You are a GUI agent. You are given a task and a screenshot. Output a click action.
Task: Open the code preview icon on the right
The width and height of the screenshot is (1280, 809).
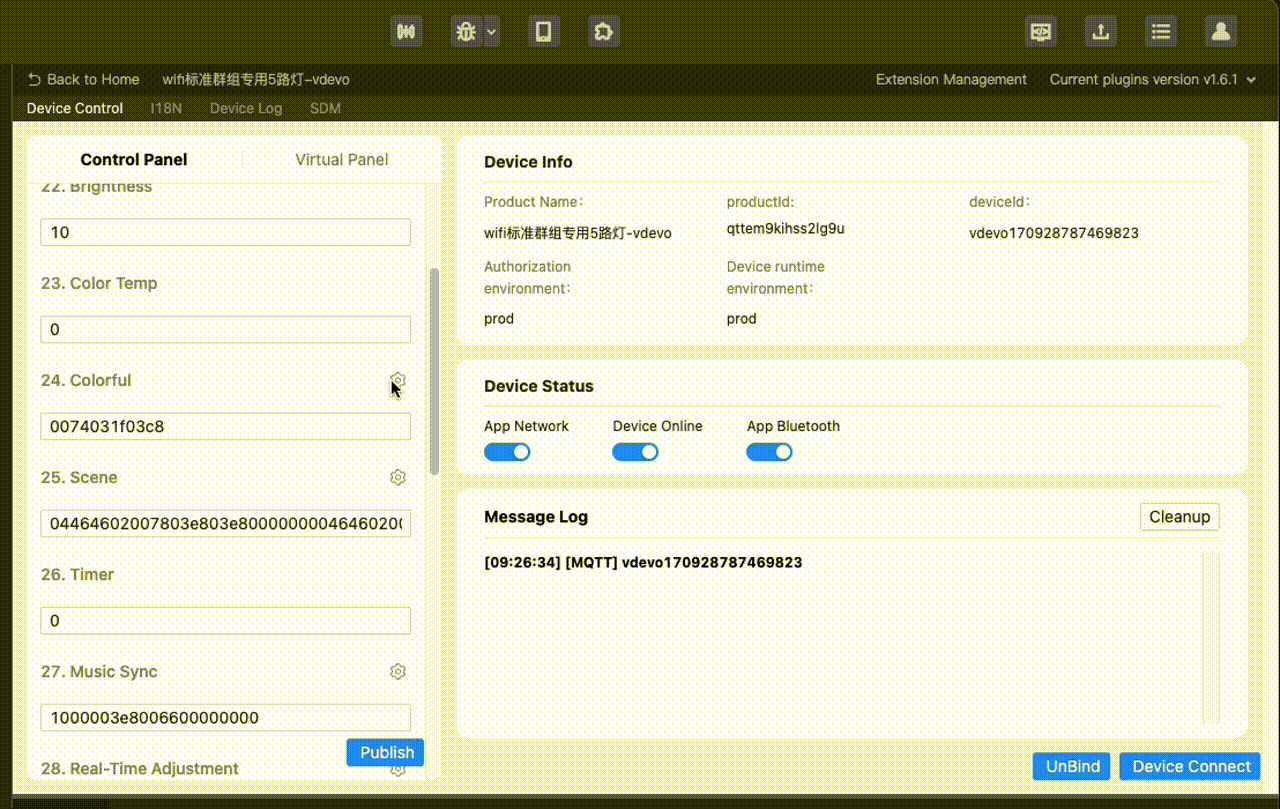1040,31
